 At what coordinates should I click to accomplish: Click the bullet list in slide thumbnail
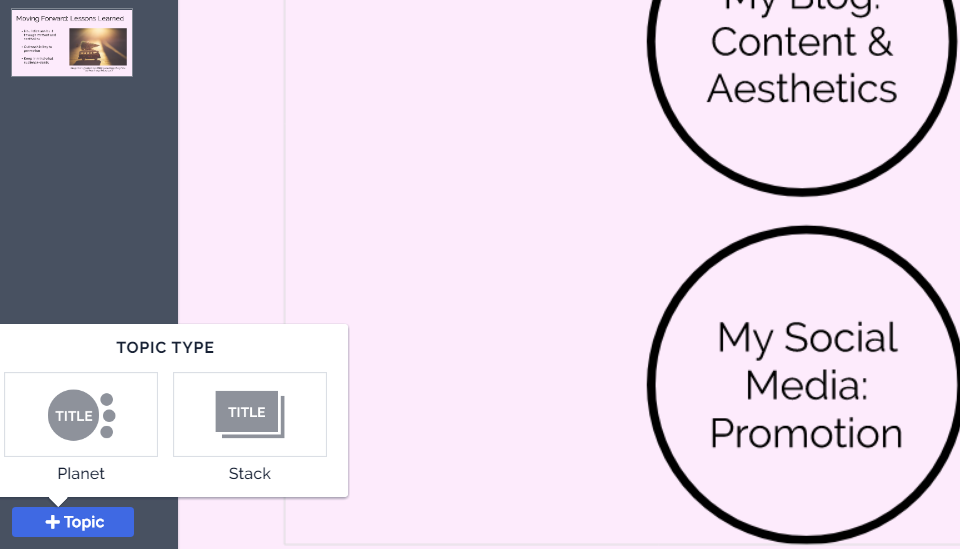pyautogui.click(x=41, y=45)
